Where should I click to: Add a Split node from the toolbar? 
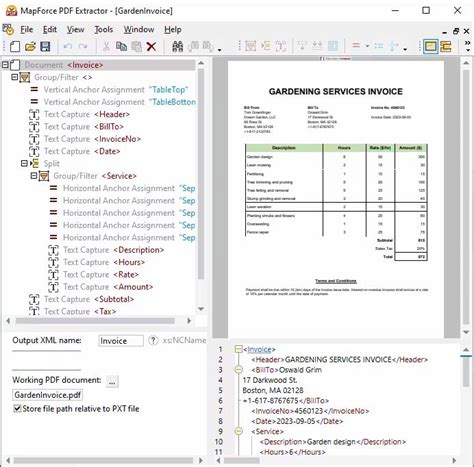(266, 46)
